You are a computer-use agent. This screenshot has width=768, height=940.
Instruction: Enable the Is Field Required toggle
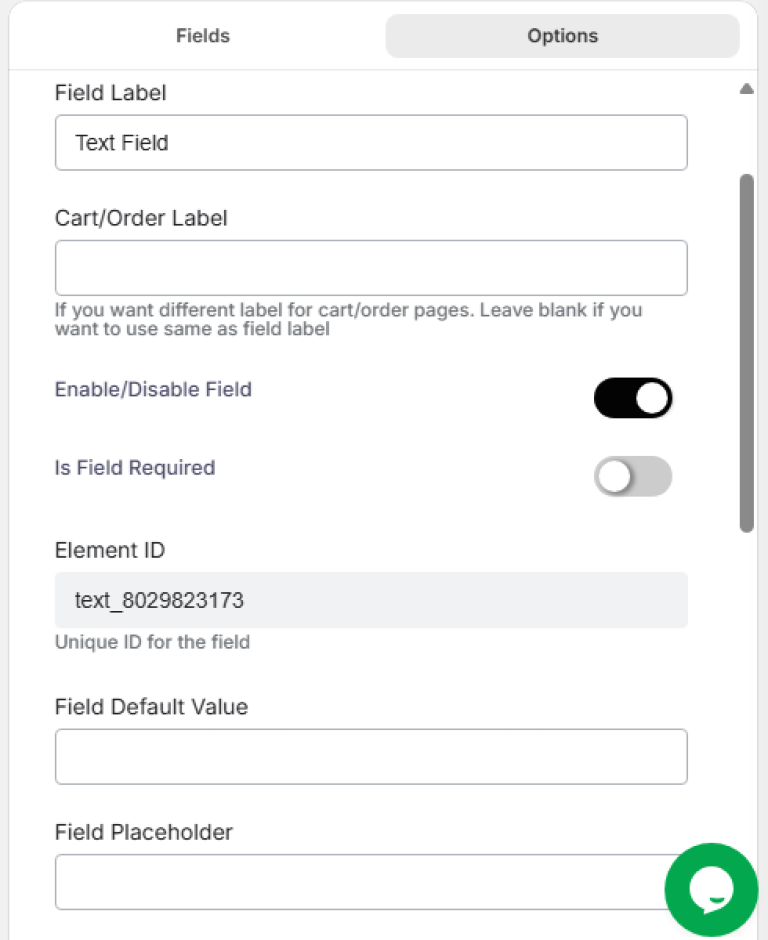tap(633, 477)
